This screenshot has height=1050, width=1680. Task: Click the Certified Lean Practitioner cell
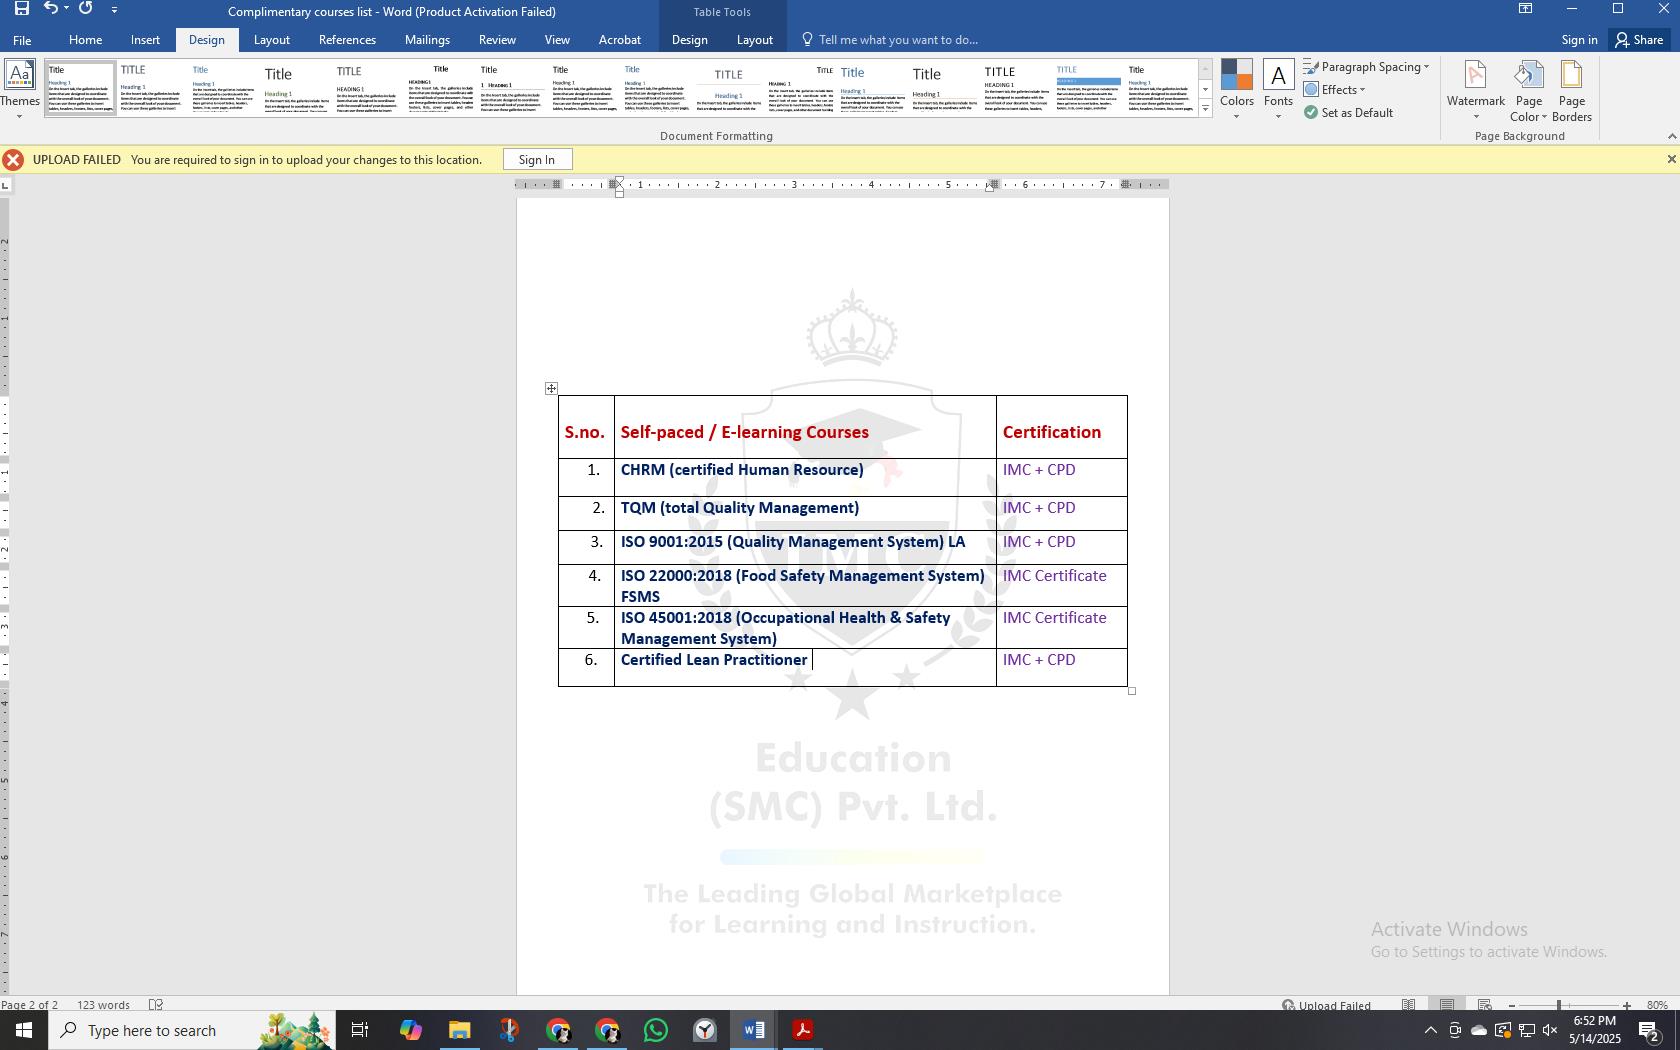click(x=805, y=667)
